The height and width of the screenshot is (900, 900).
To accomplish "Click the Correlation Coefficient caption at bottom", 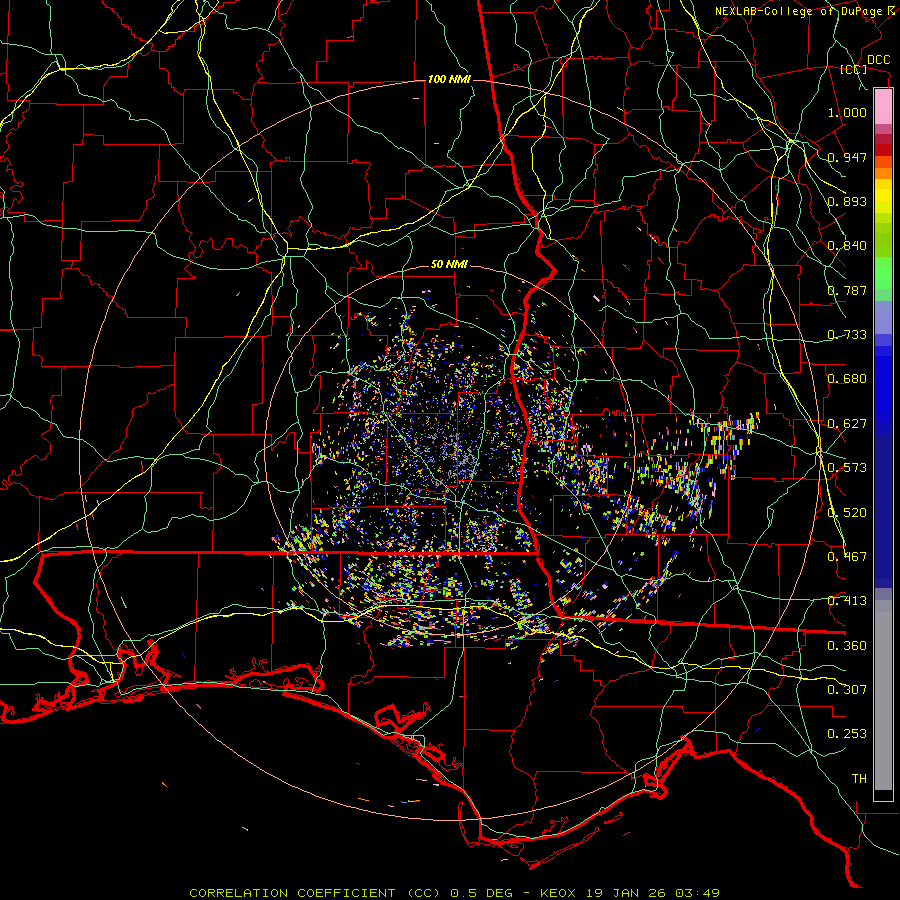I will [x=454, y=893].
